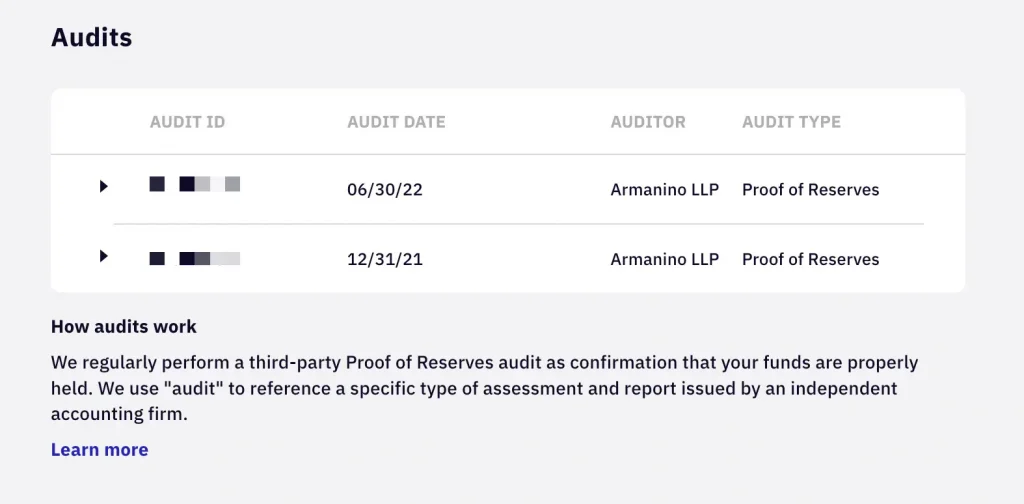Click the Auditor column header
1024x504 pixels.
pyautogui.click(x=648, y=122)
